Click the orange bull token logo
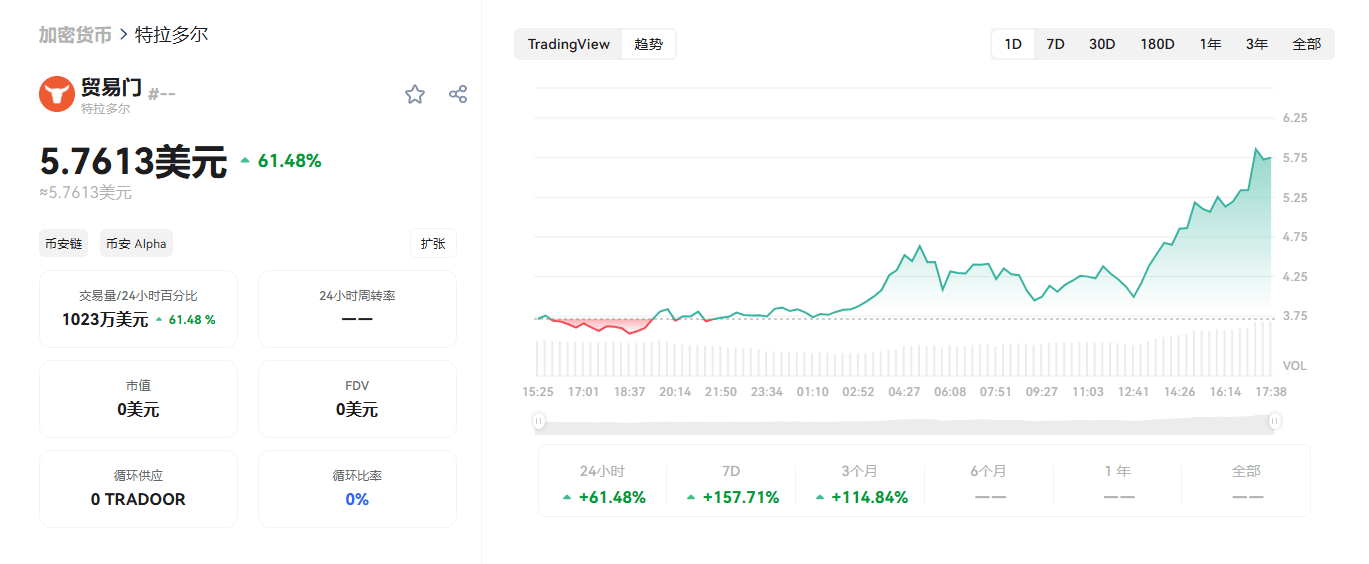The image size is (1369, 564). [57, 94]
